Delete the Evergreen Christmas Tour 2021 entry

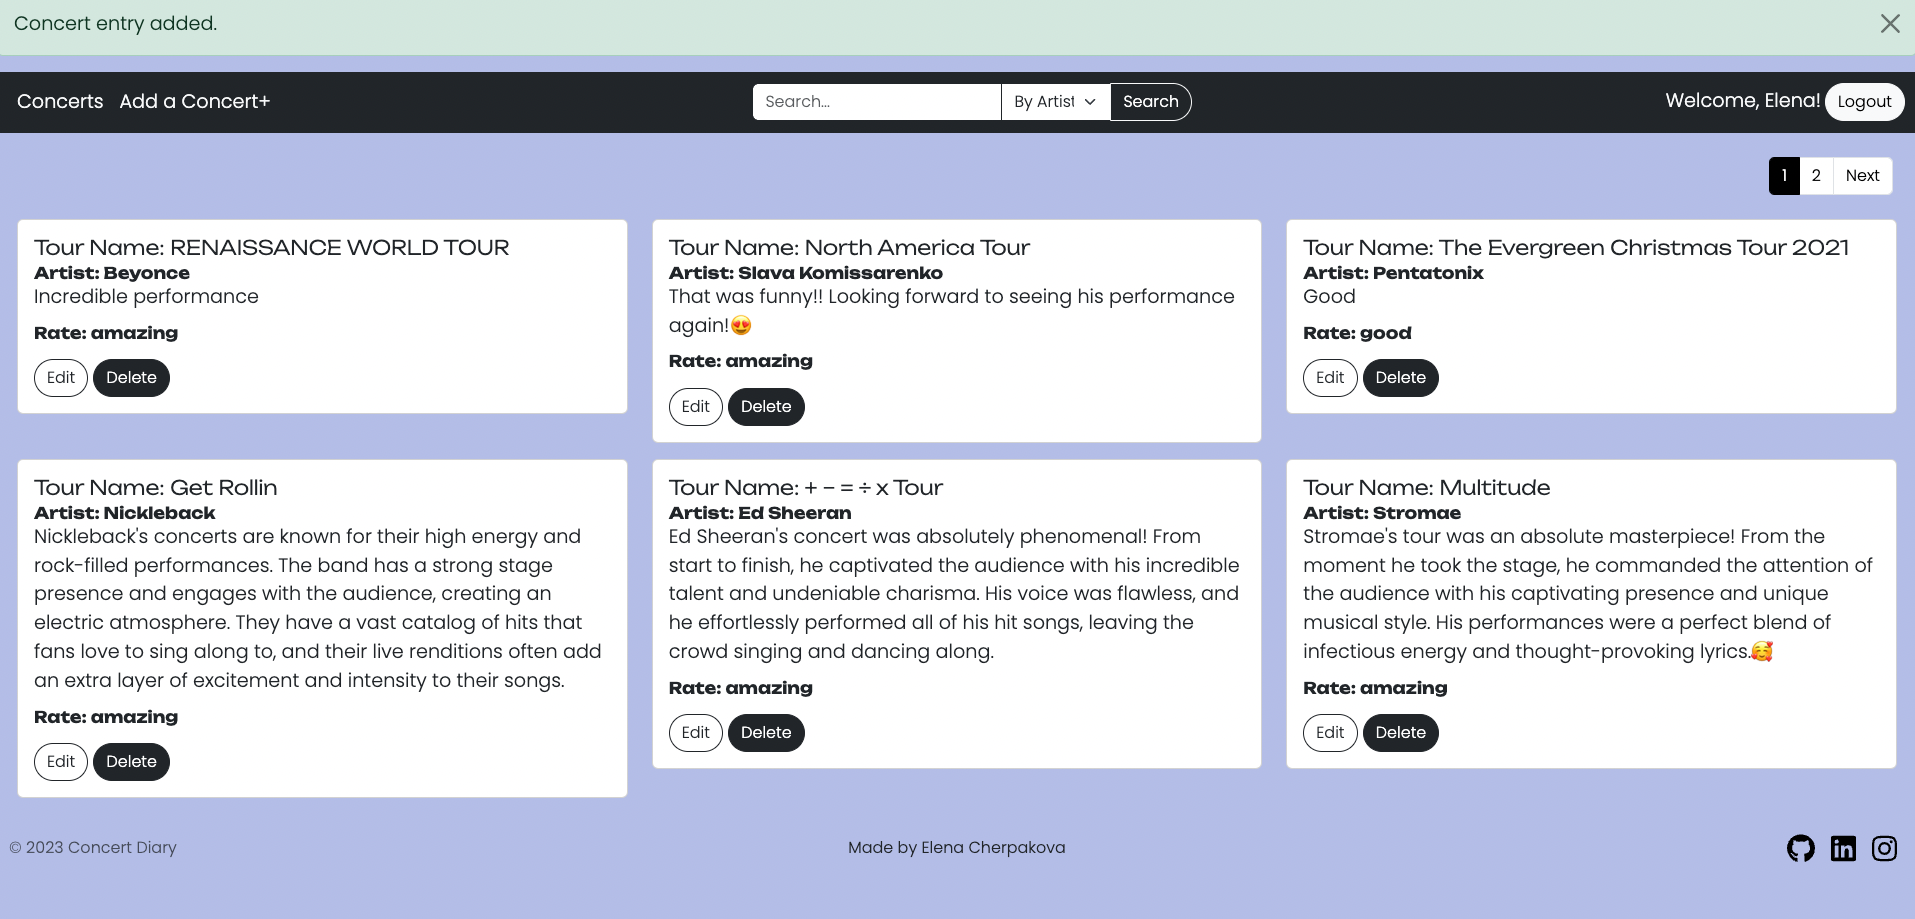click(x=1400, y=378)
